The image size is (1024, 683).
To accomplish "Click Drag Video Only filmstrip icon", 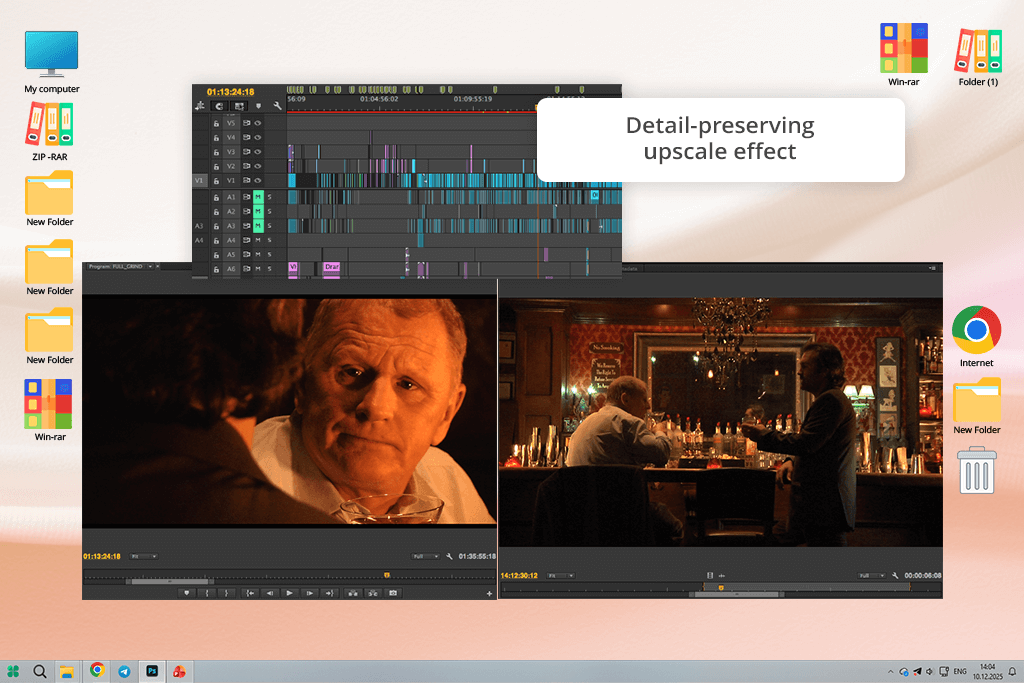I will (710, 575).
